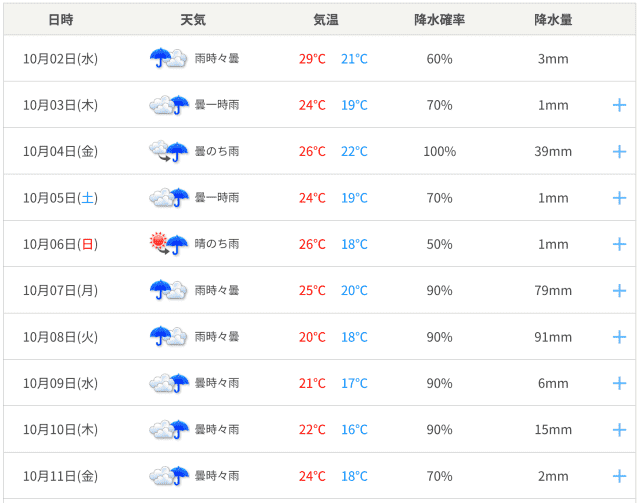This screenshot has height=503, width=640.
Task: Click the 100% precipitation probability value
Action: [x=439, y=151]
